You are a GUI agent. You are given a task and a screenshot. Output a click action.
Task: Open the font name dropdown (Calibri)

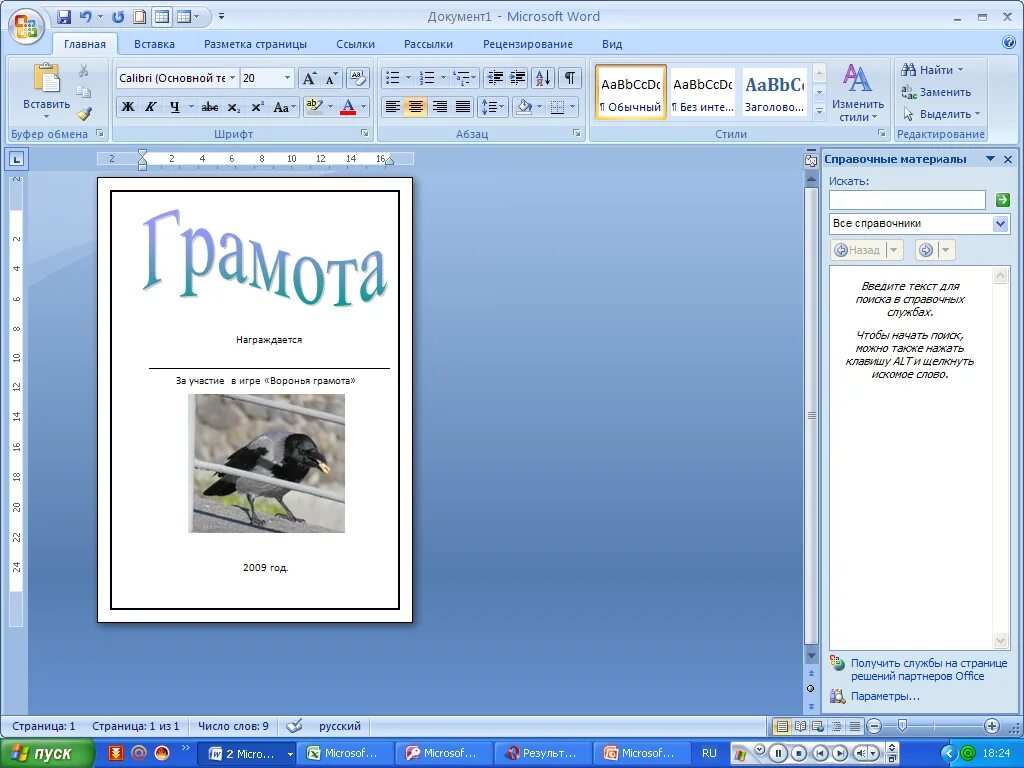point(232,78)
